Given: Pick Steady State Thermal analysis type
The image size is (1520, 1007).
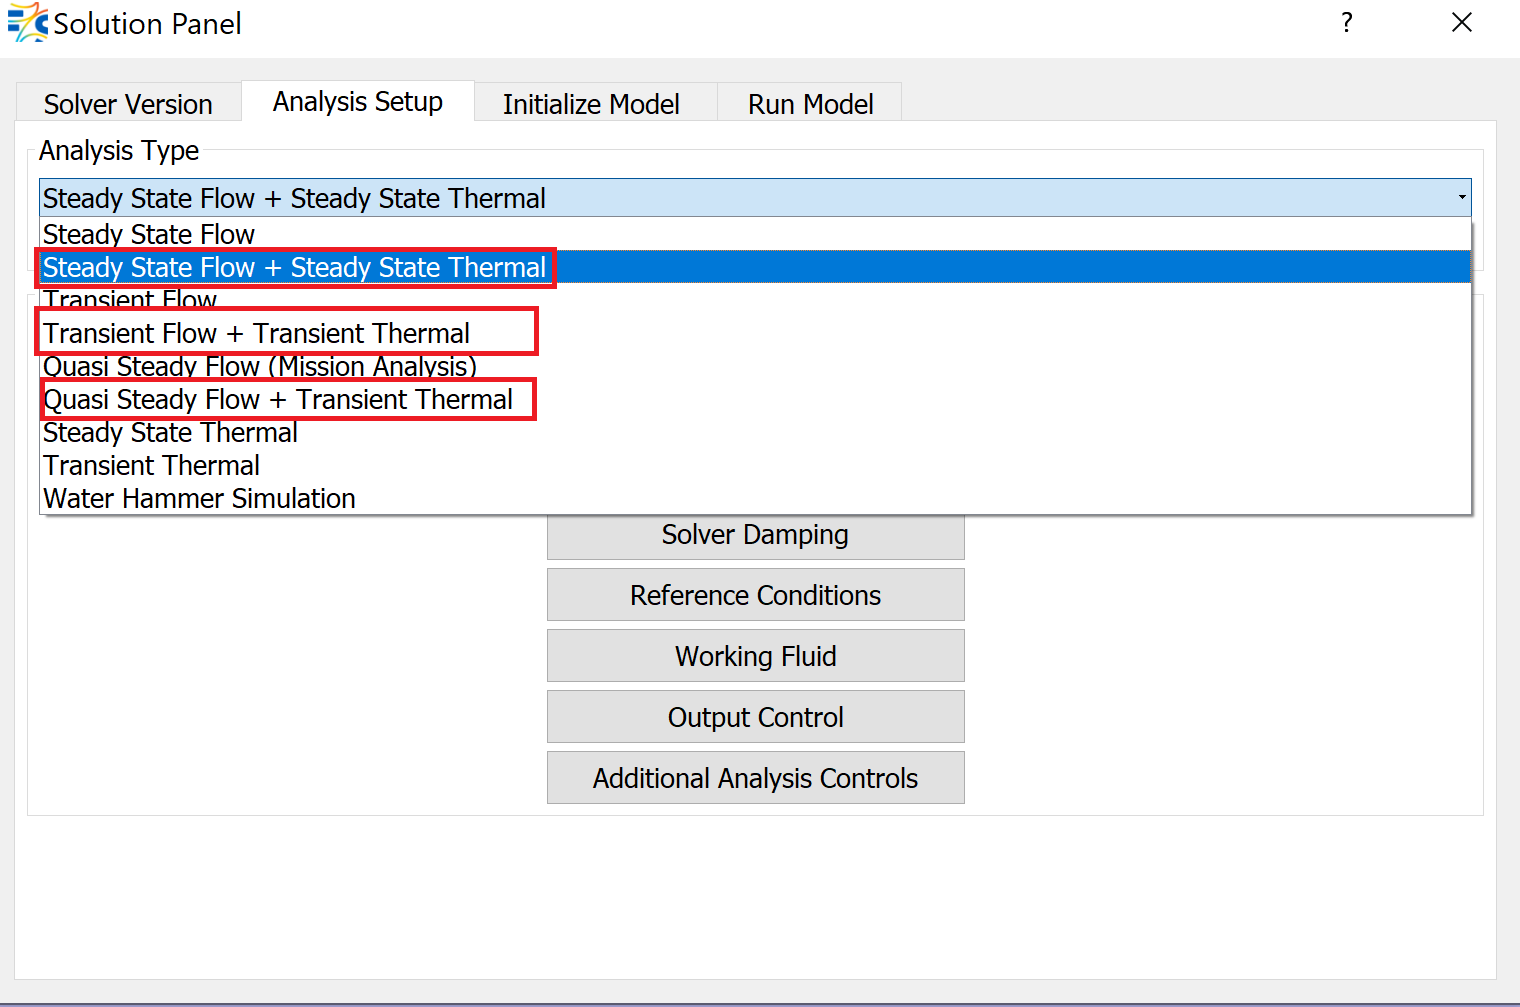Looking at the screenshot, I should (170, 433).
